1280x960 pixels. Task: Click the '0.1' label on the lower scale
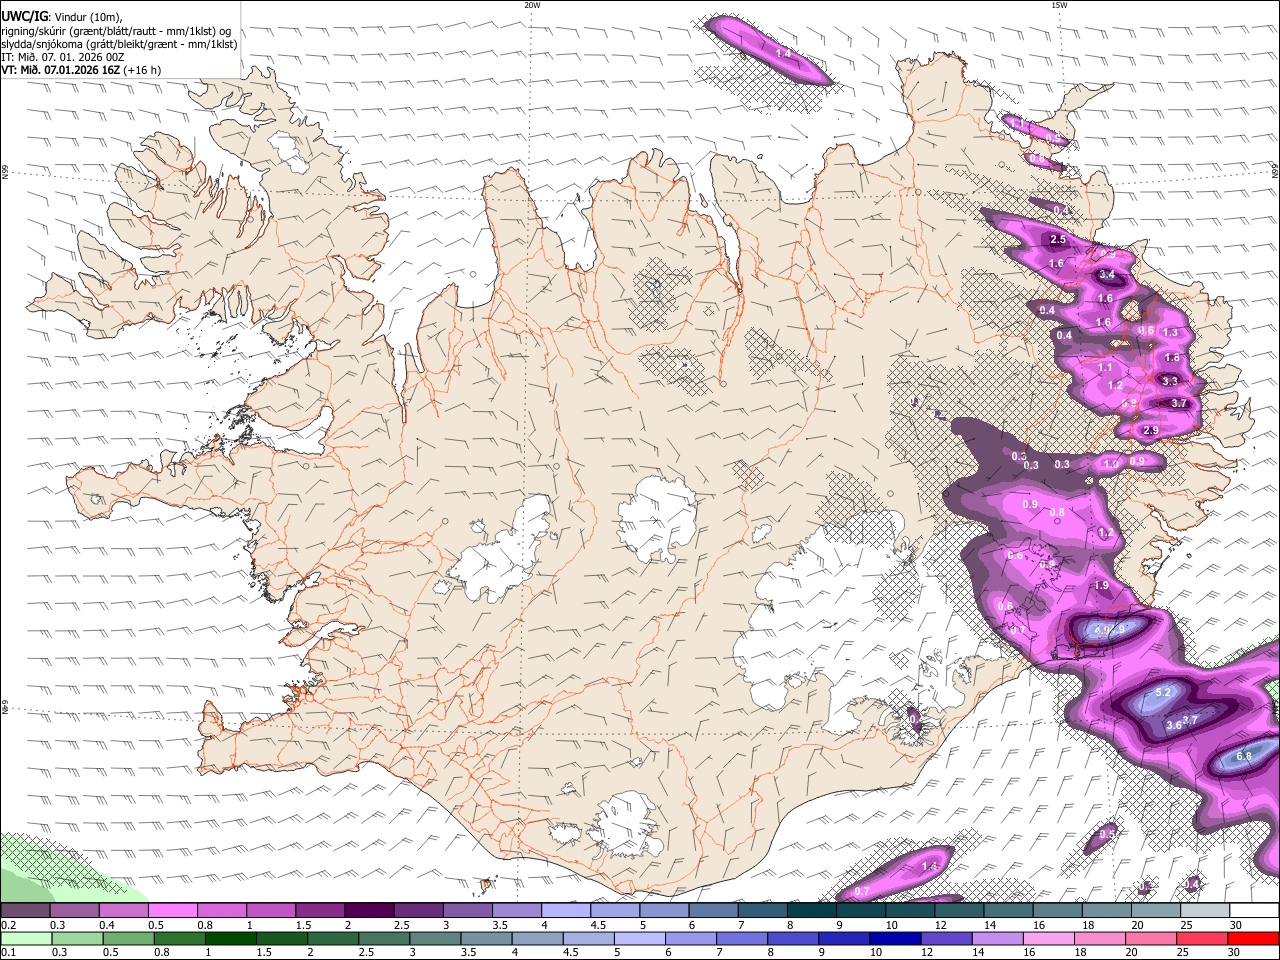tap(8, 953)
